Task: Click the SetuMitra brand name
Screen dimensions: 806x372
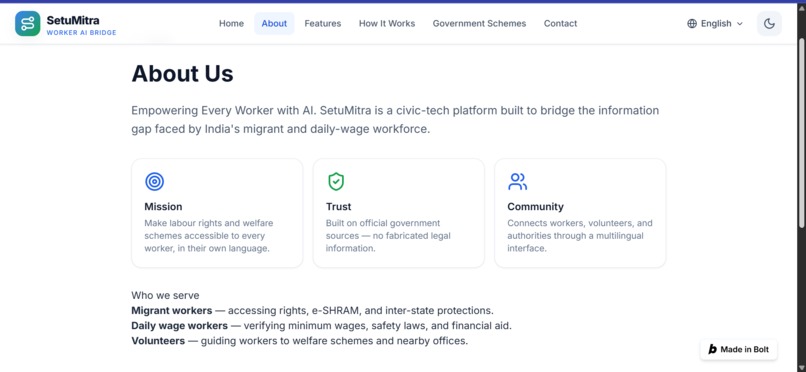Action: coord(73,20)
